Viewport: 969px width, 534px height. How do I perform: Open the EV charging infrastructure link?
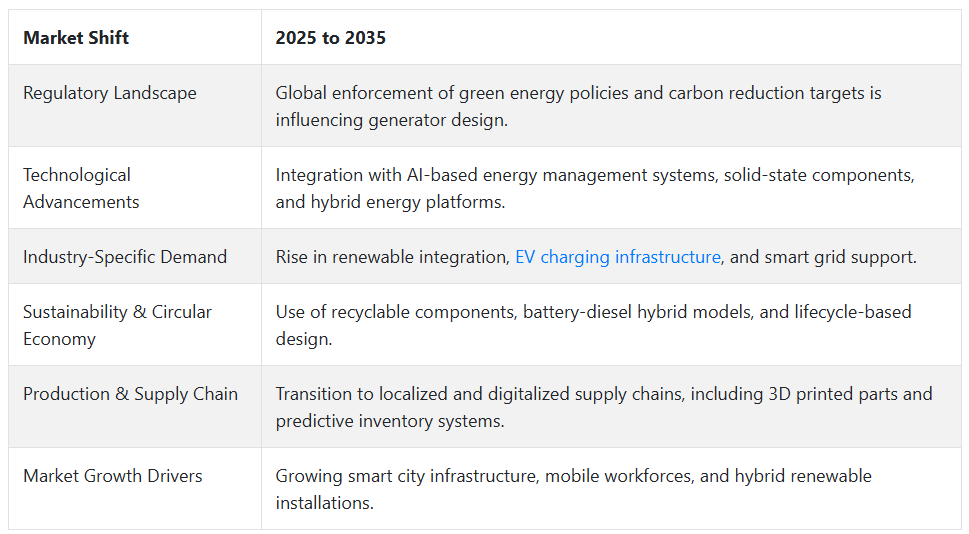(617, 256)
